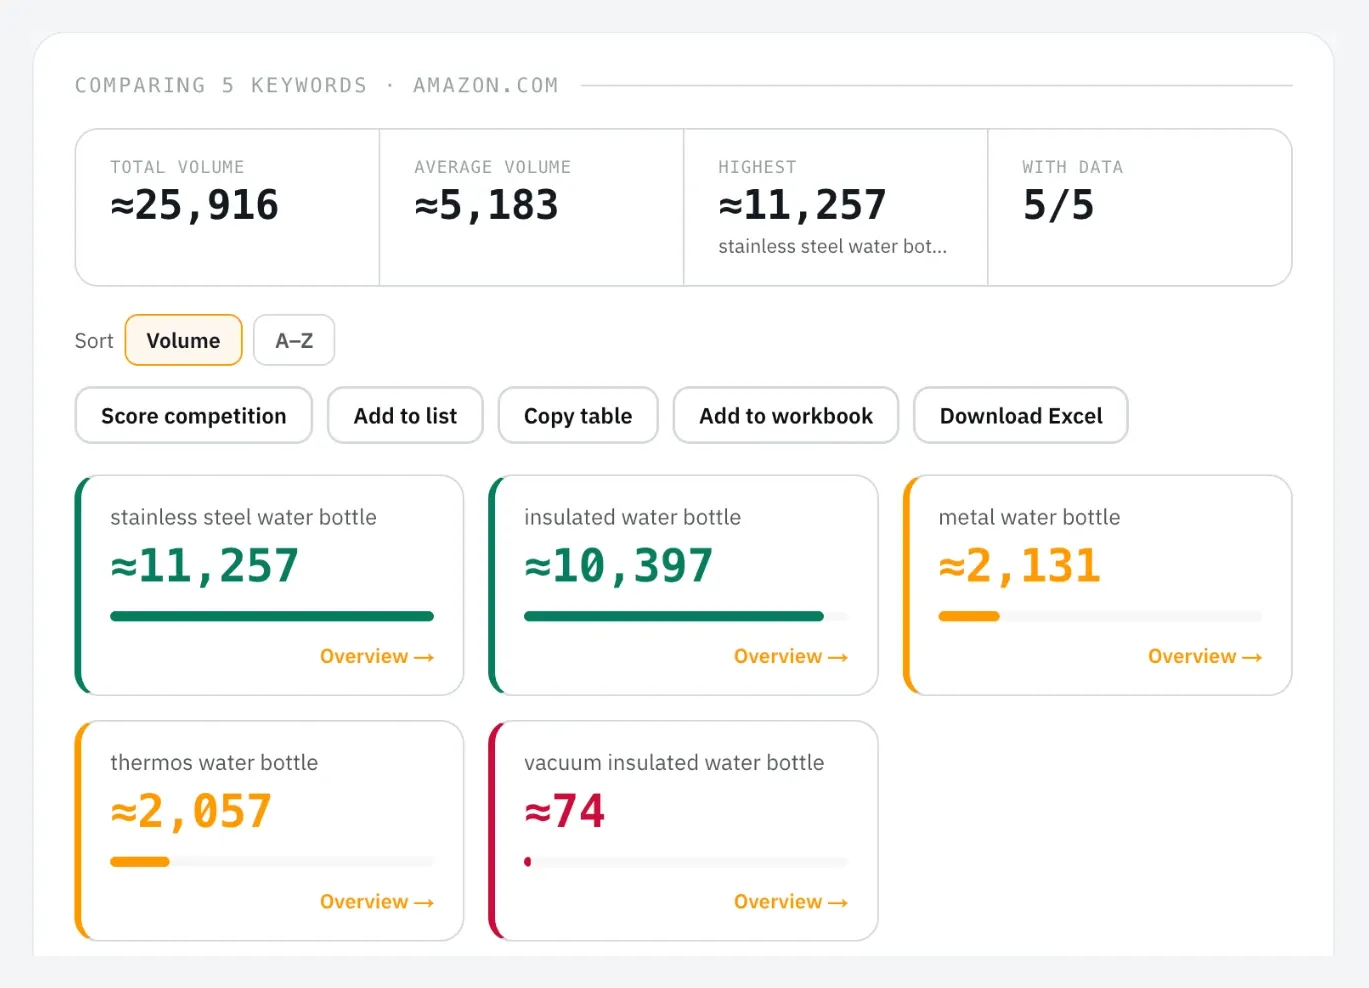
Task: Download the Excel file
Action: point(1021,415)
